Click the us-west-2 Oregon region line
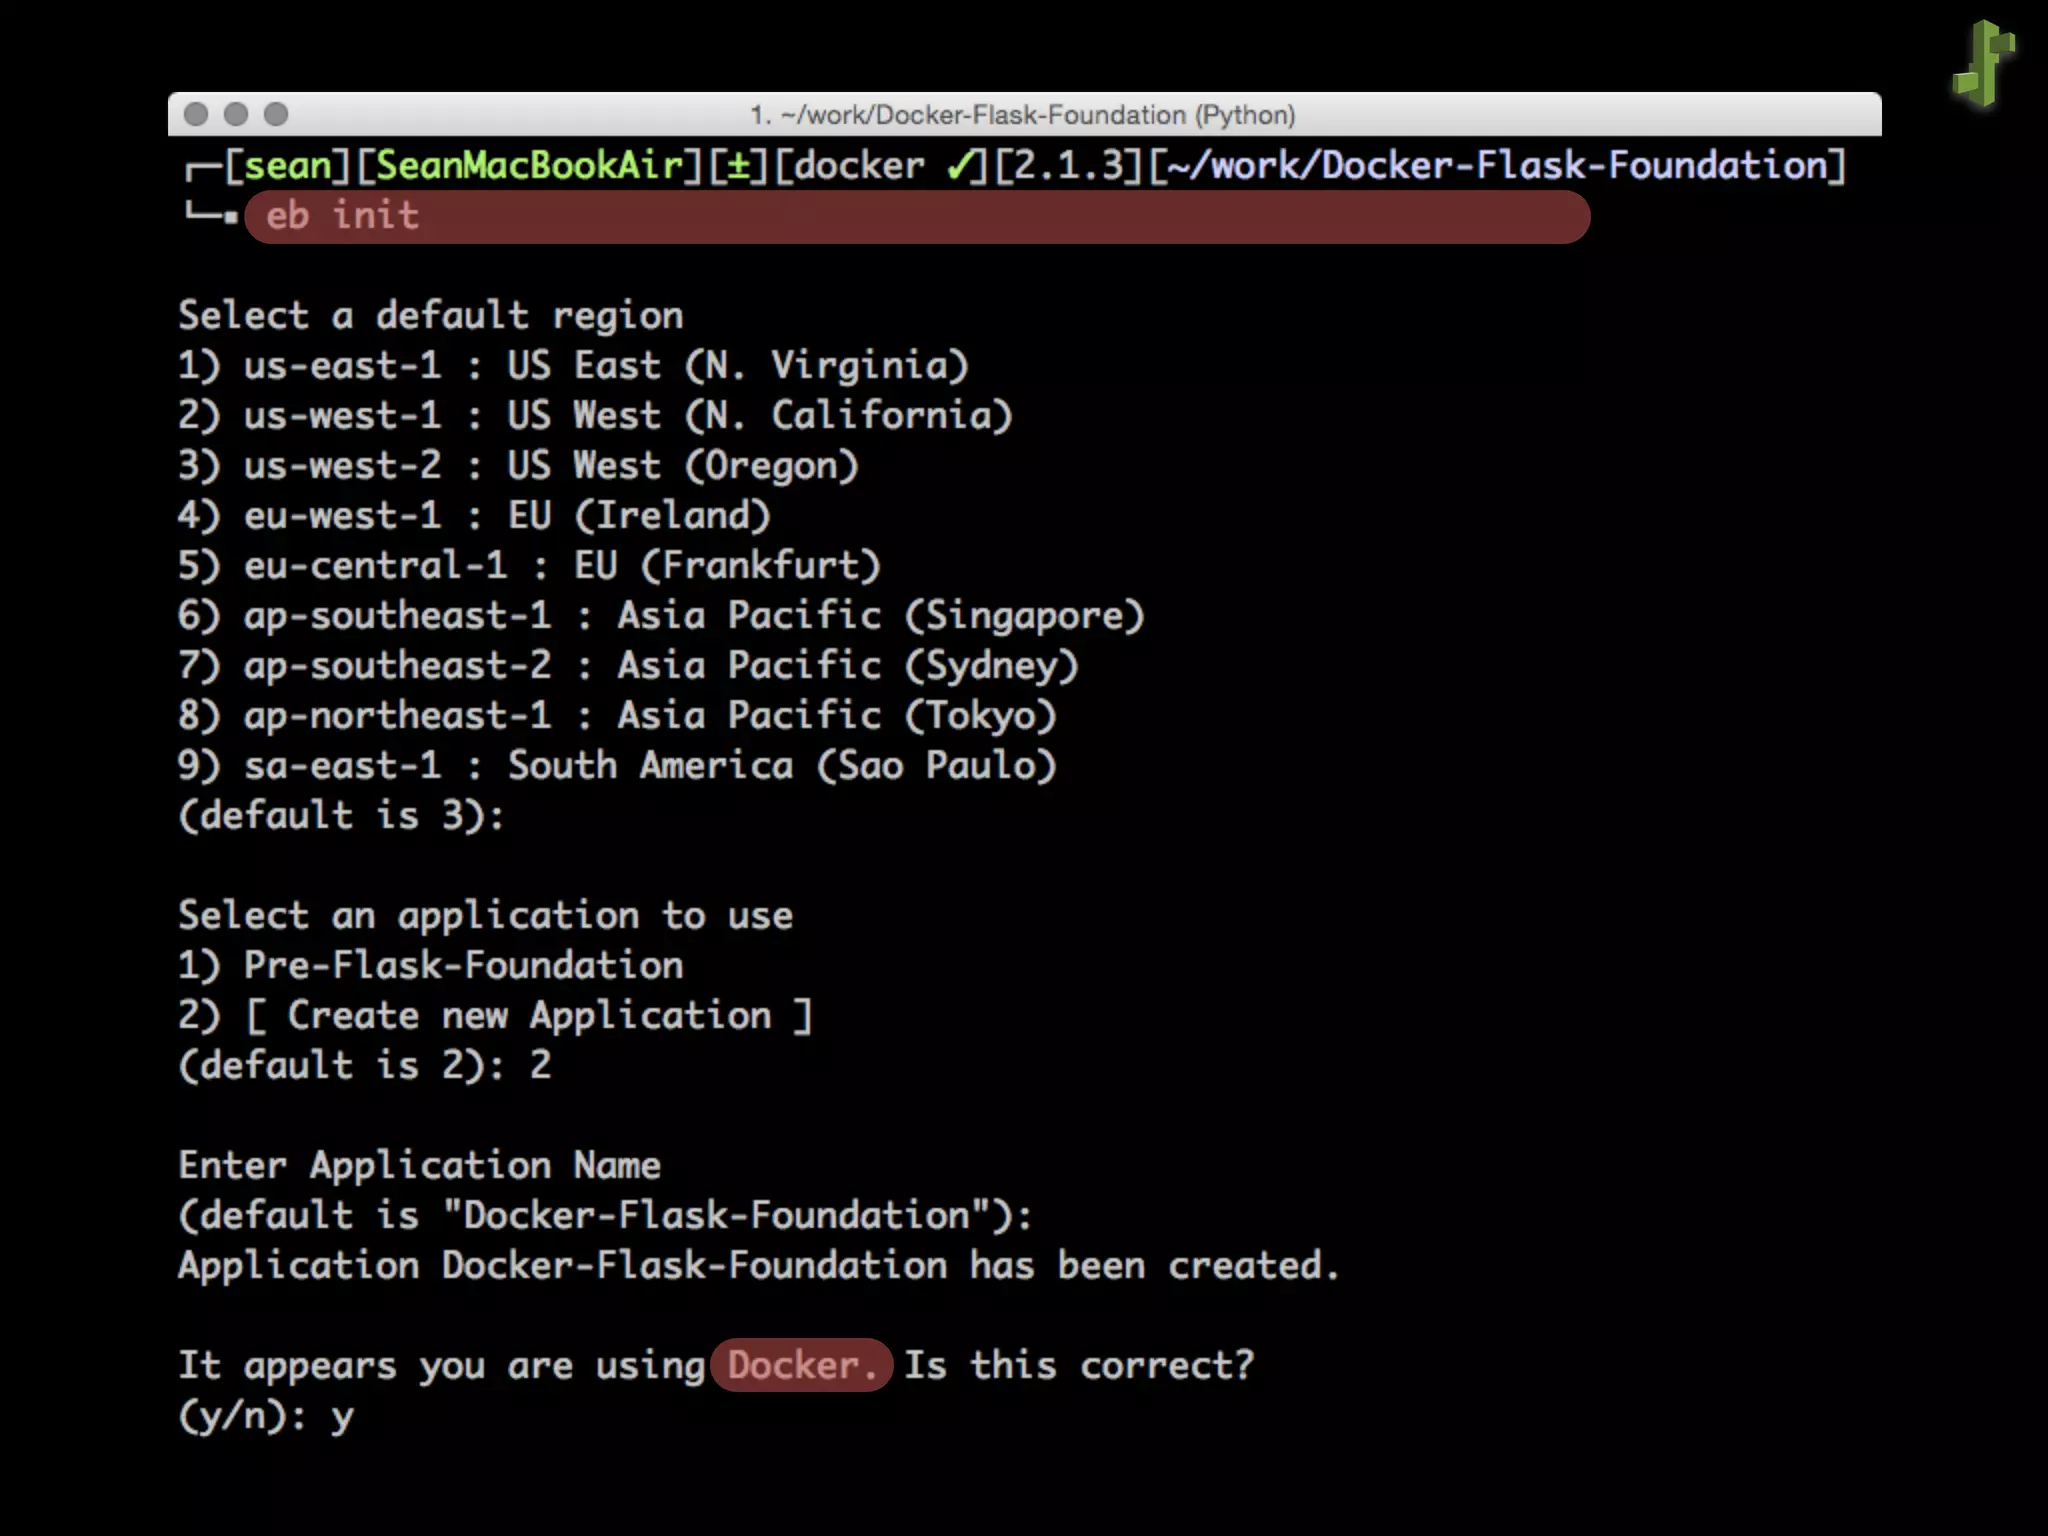The width and height of the screenshot is (2048, 1536). point(518,466)
